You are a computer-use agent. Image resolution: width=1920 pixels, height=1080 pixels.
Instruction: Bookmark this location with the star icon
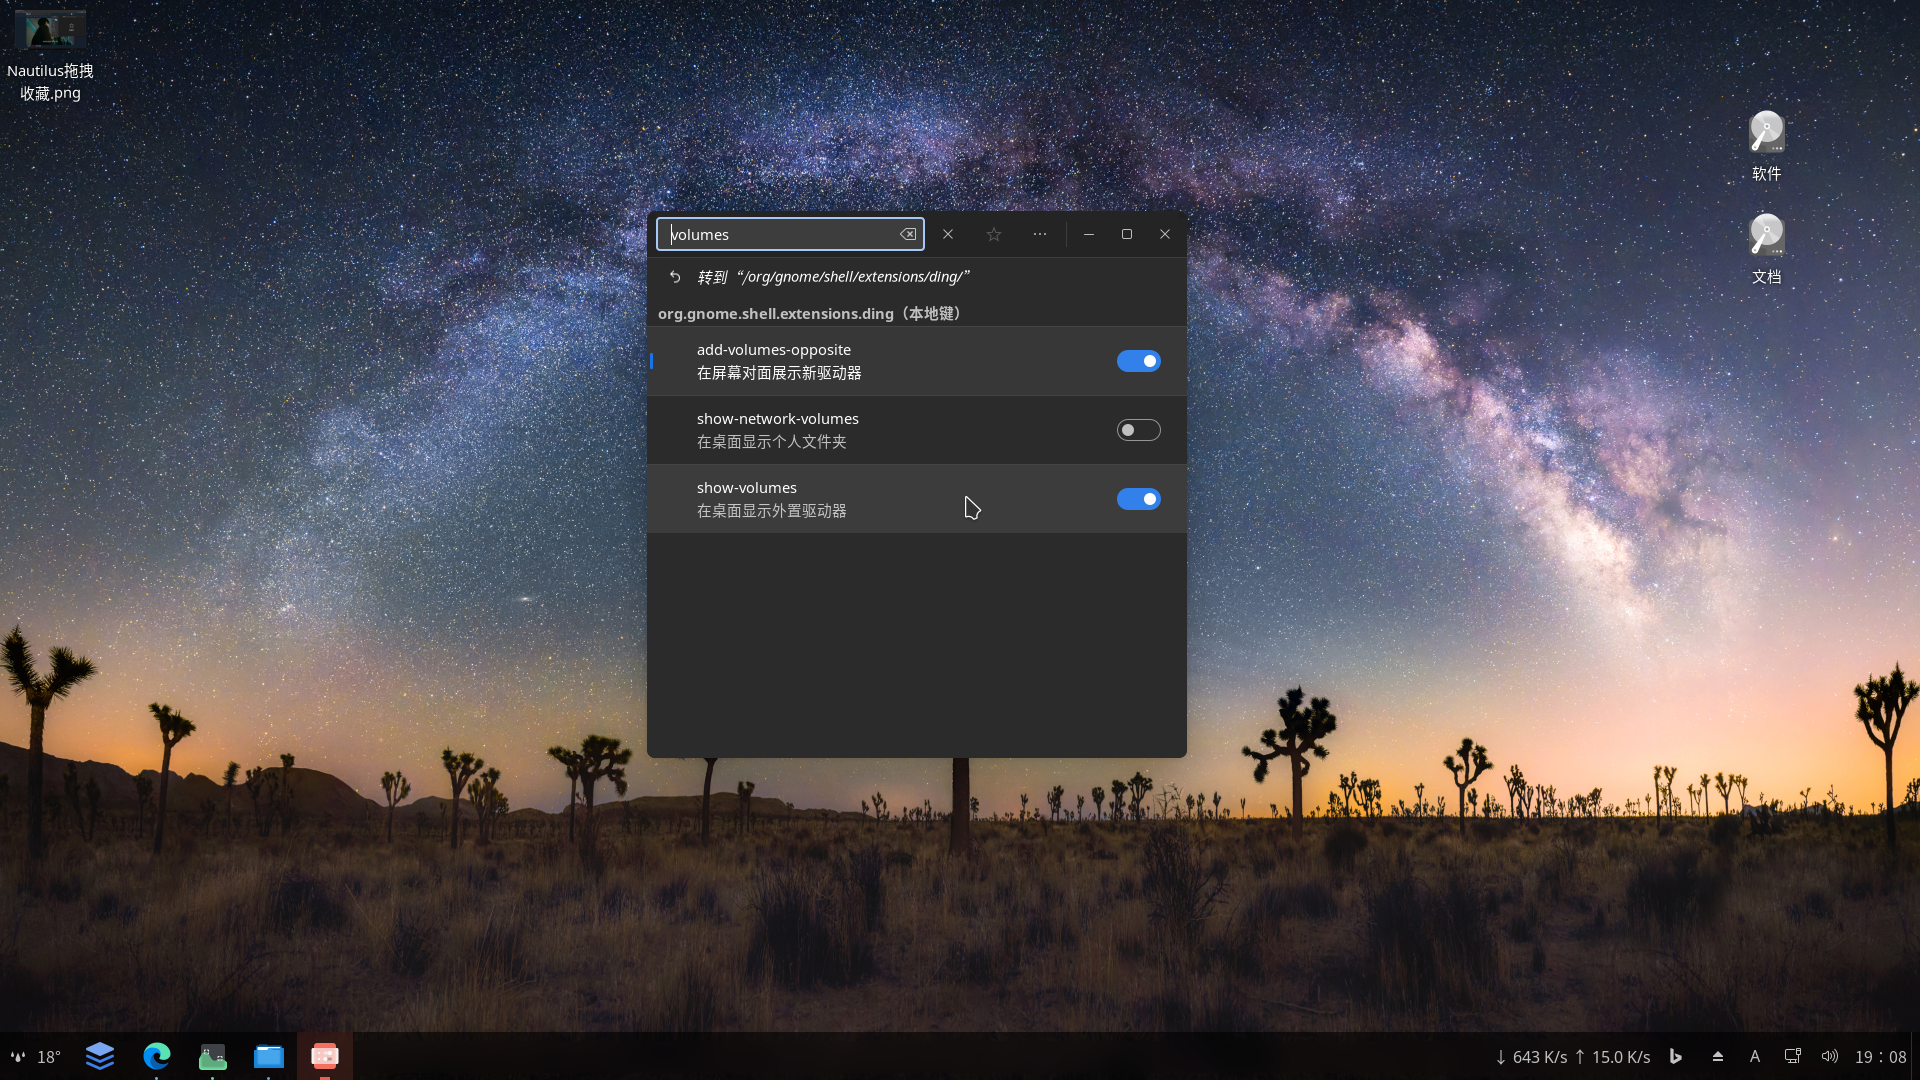[994, 234]
